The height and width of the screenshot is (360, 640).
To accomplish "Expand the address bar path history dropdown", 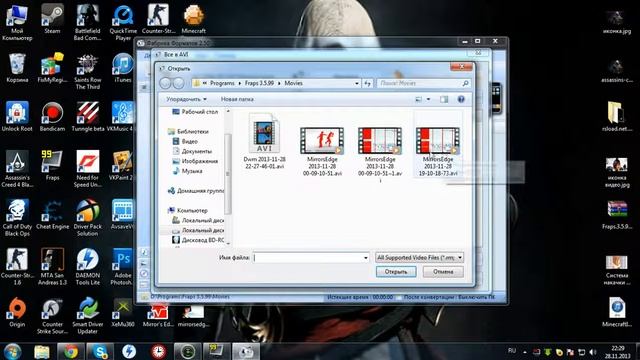I will tap(357, 83).
